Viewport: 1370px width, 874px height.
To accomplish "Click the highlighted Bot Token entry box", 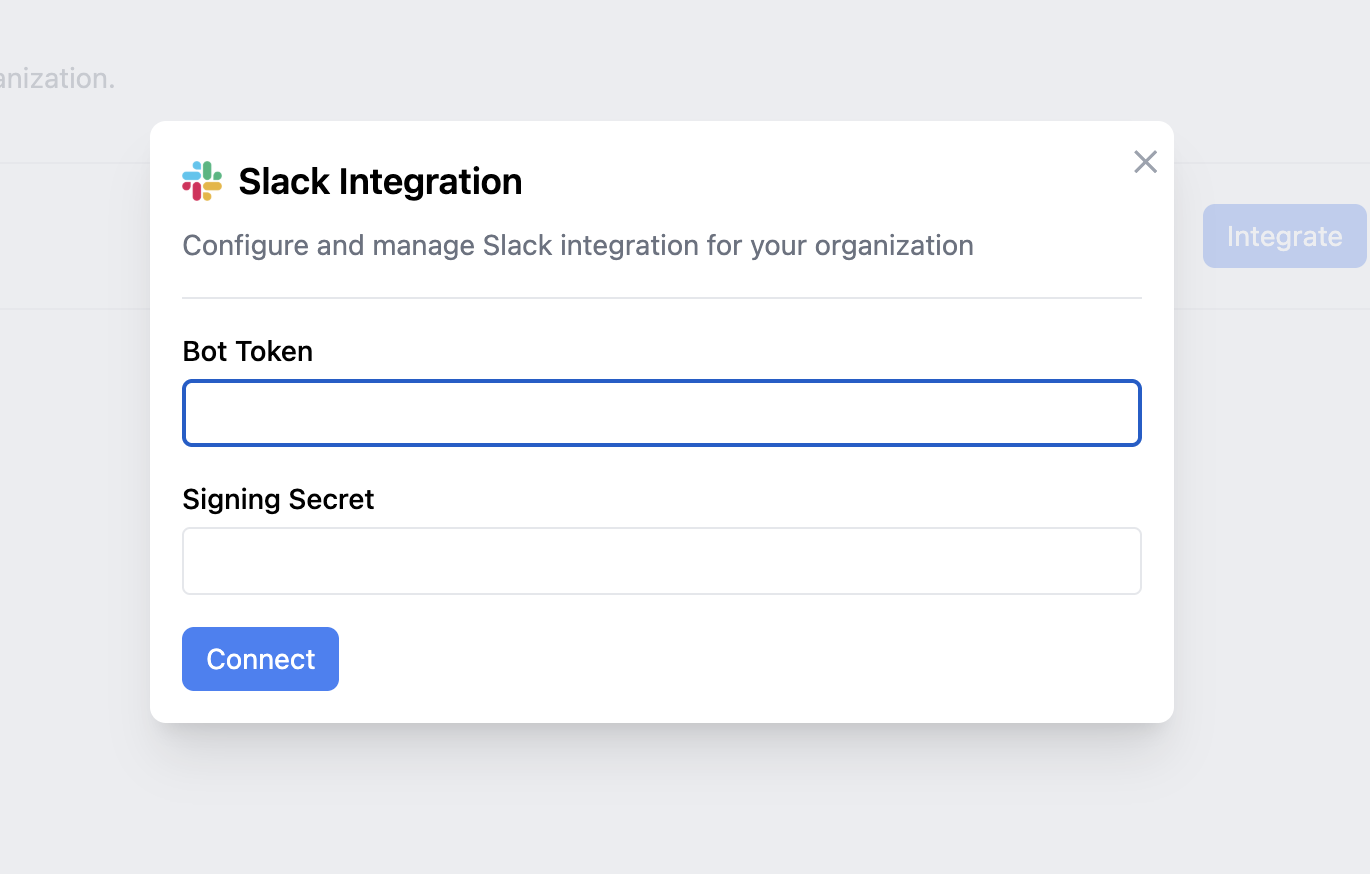I will (661, 412).
